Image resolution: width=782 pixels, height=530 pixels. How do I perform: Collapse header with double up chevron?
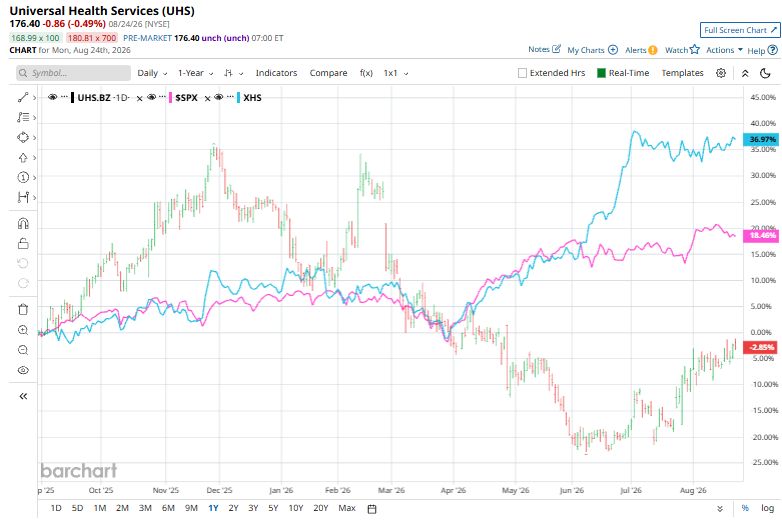(745, 73)
